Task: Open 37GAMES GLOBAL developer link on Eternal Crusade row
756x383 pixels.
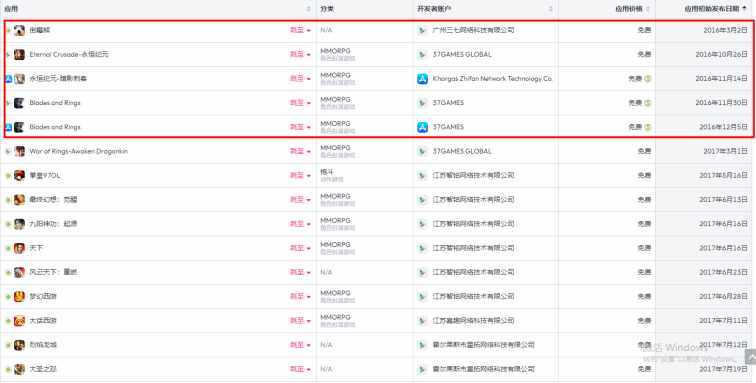Action: click(x=462, y=55)
